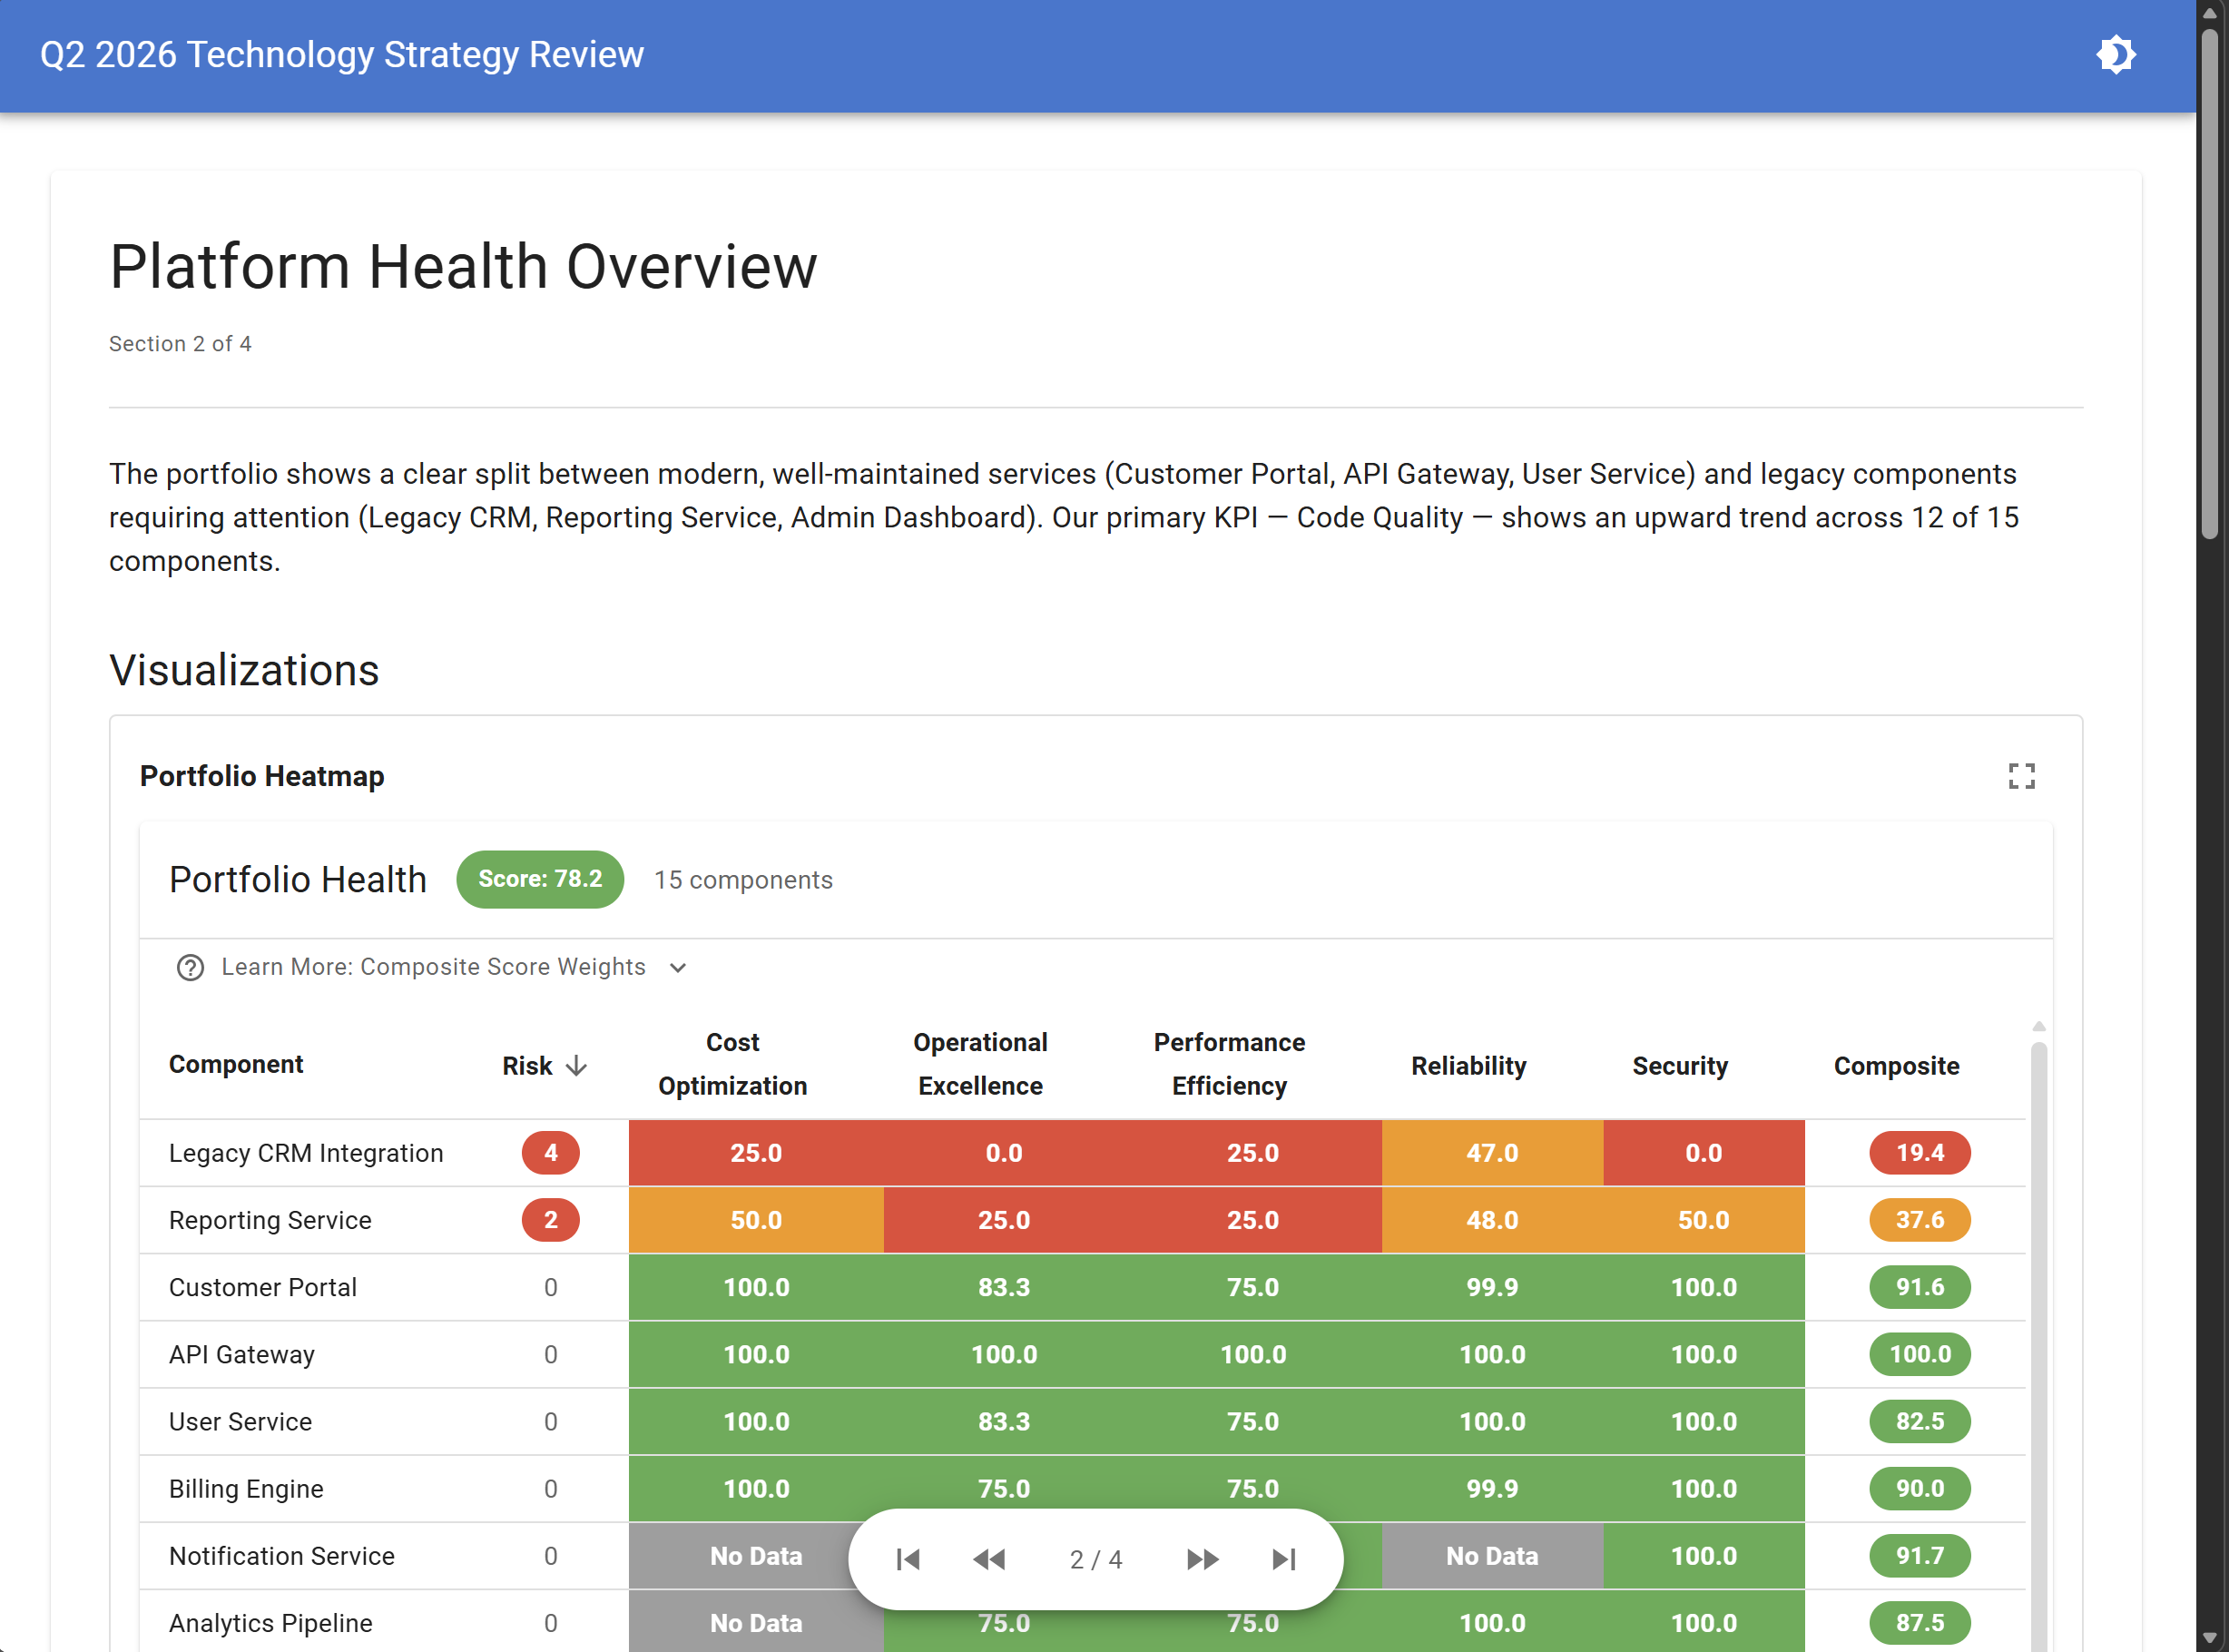2229x1652 pixels.
Task: Click User Service's 82.5 composite chip
Action: pyautogui.click(x=1920, y=1422)
